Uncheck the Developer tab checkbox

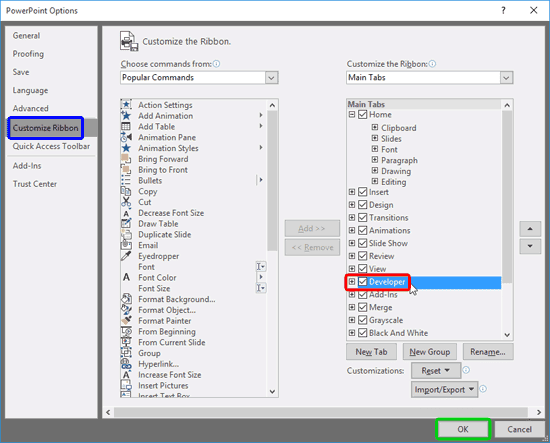click(363, 282)
